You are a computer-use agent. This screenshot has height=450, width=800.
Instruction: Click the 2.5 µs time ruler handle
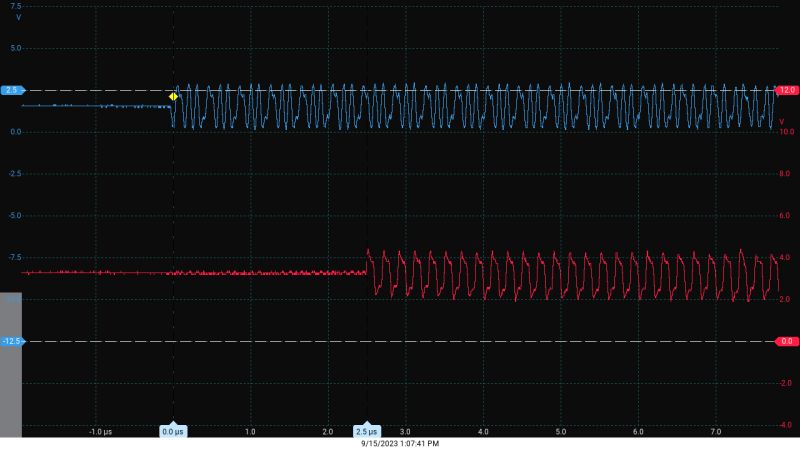pos(367,431)
